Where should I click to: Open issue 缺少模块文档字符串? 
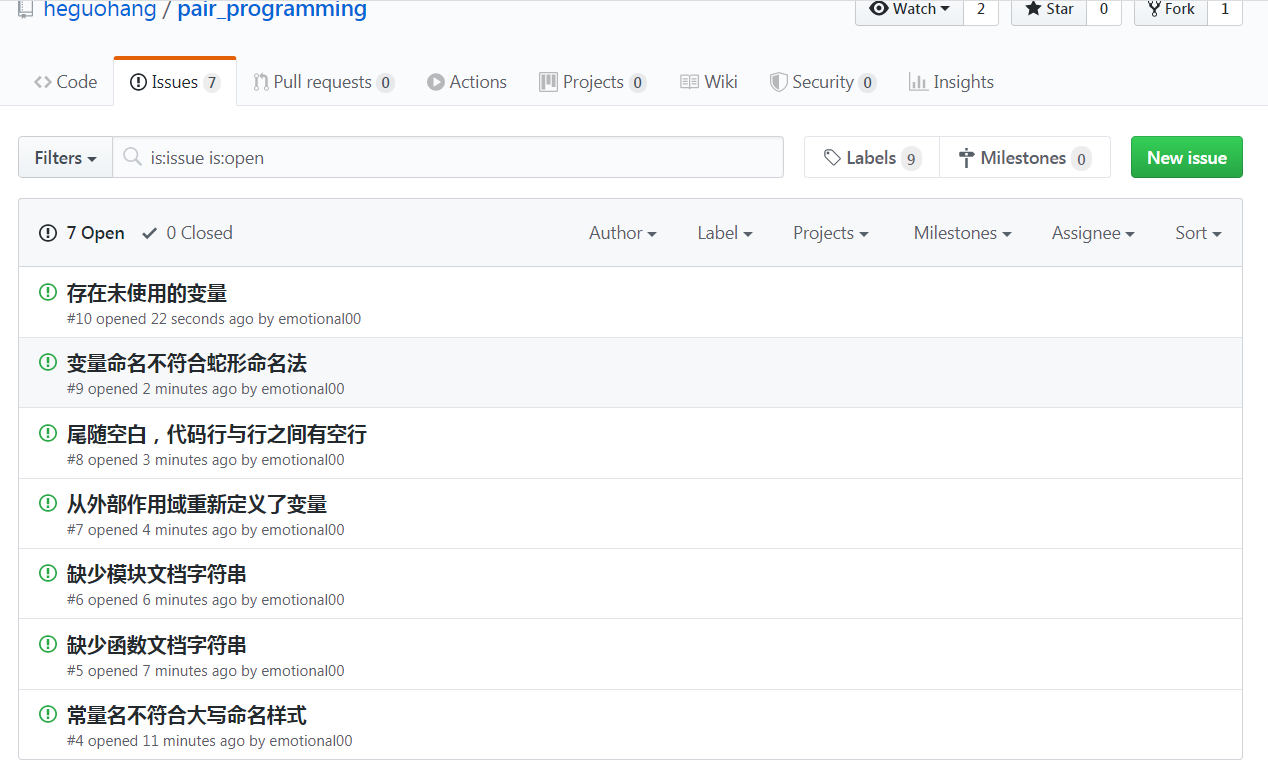click(x=157, y=574)
